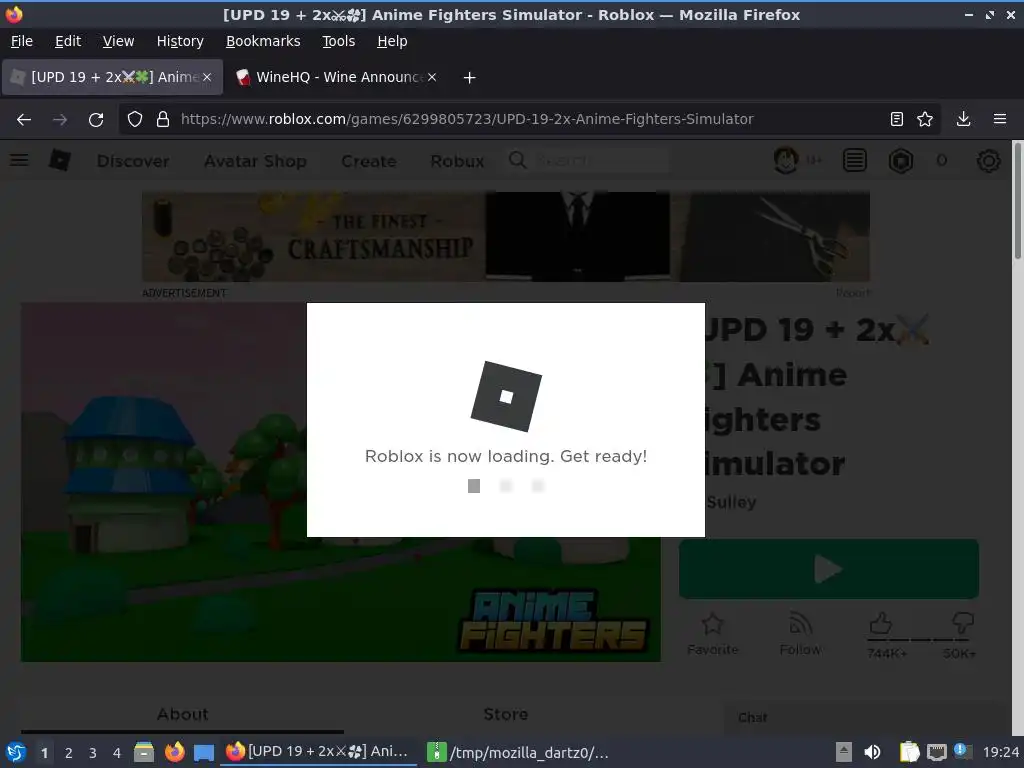
Task: Open the Roblox avatar profile icon
Action: point(786,160)
